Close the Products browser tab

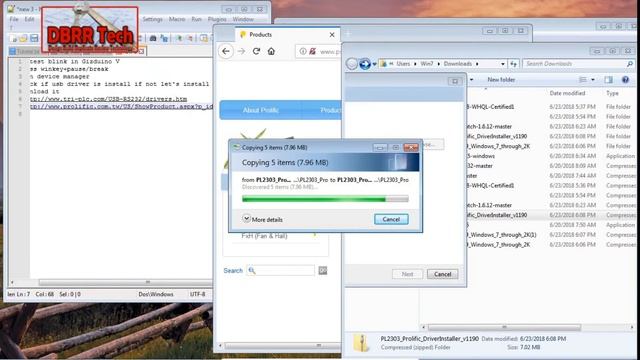(x=332, y=35)
